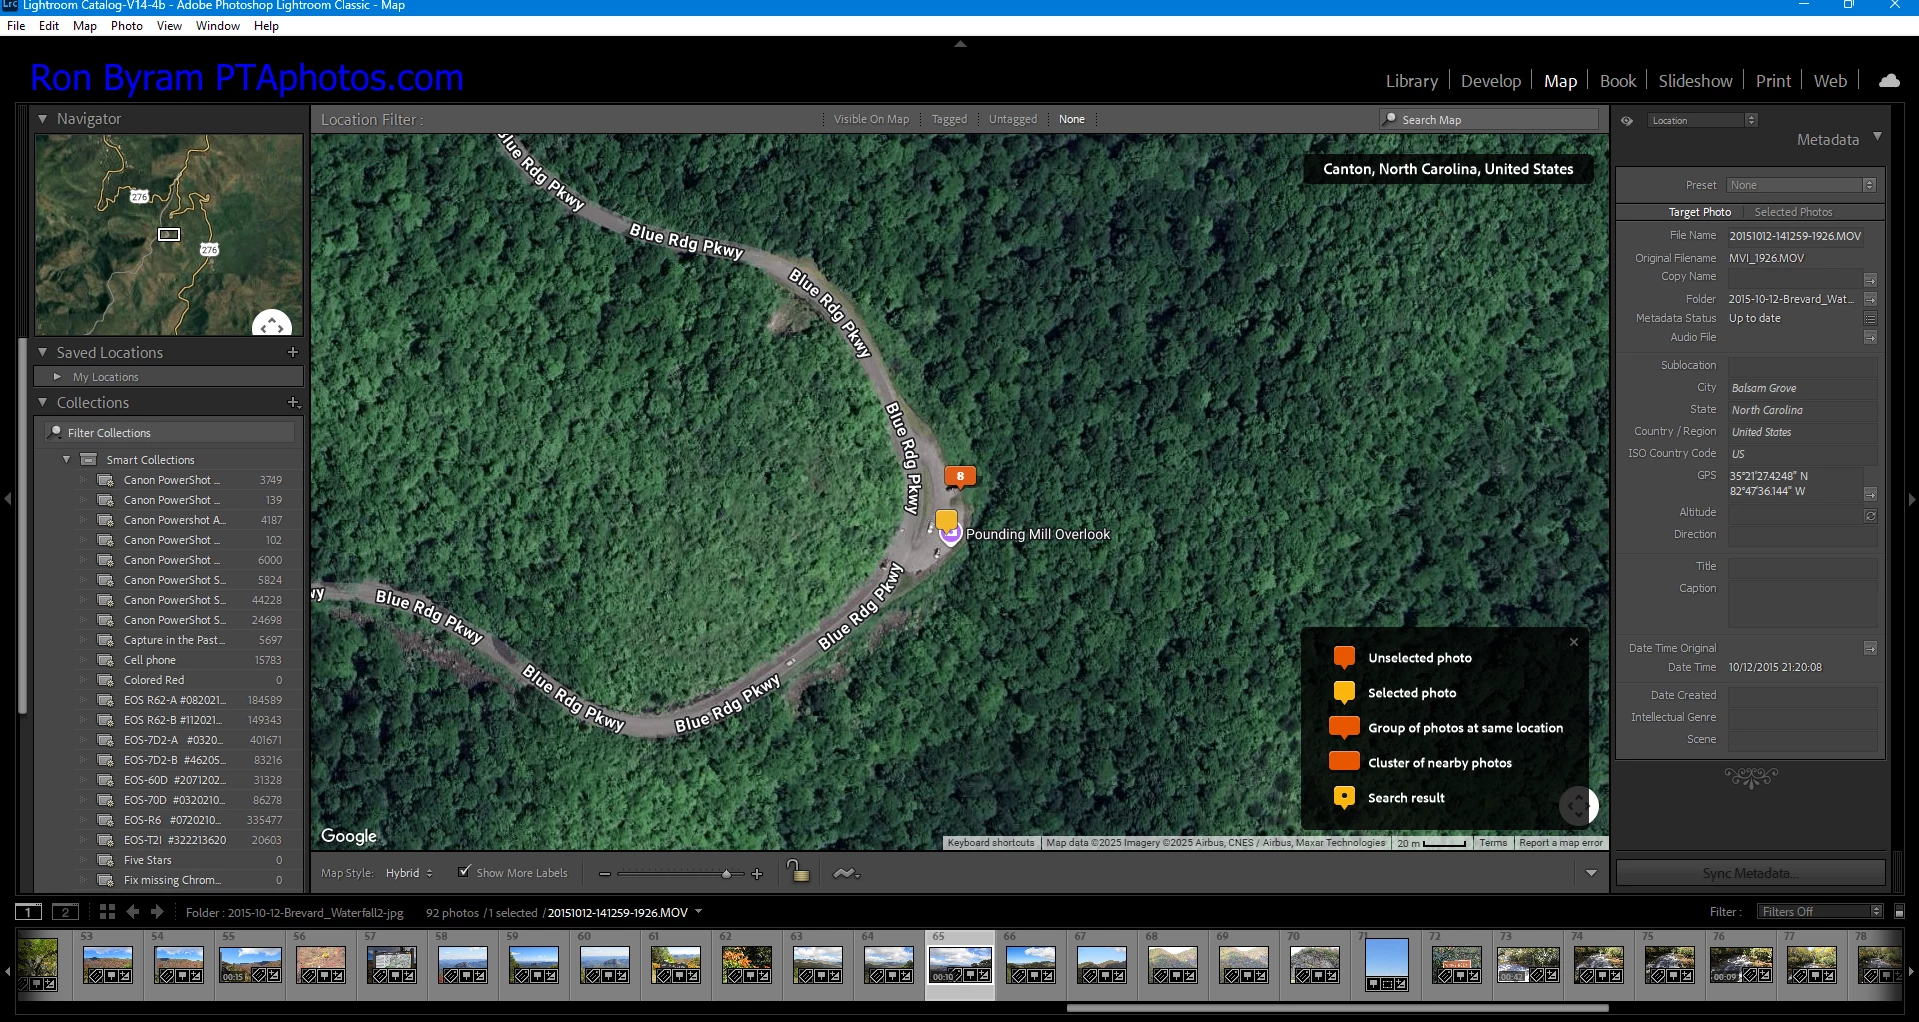The image size is (1919, 1022).
Task: Click the GPS go-to-map arrow button
Action: click(x=1870, y=494)
